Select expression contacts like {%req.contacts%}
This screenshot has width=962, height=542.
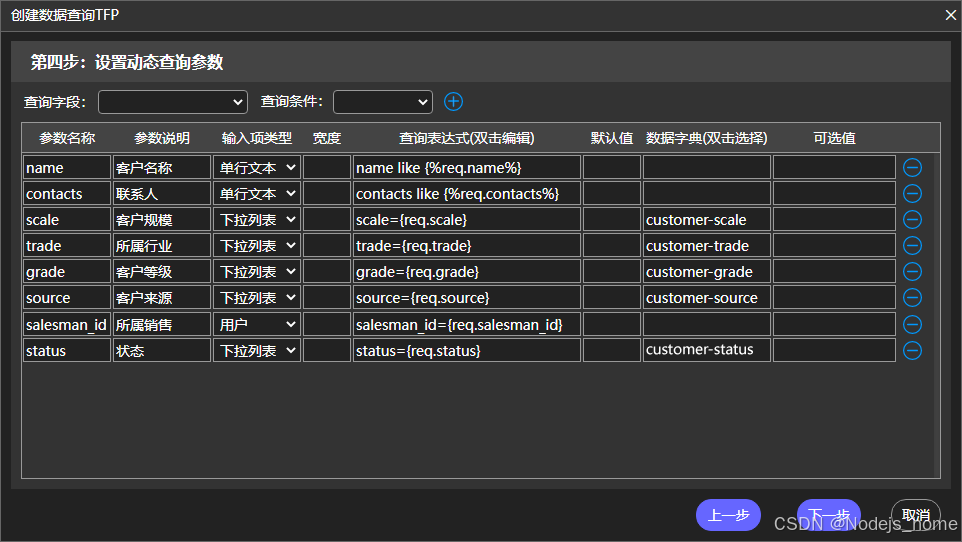pyautogui.click(x=467, y=194)
